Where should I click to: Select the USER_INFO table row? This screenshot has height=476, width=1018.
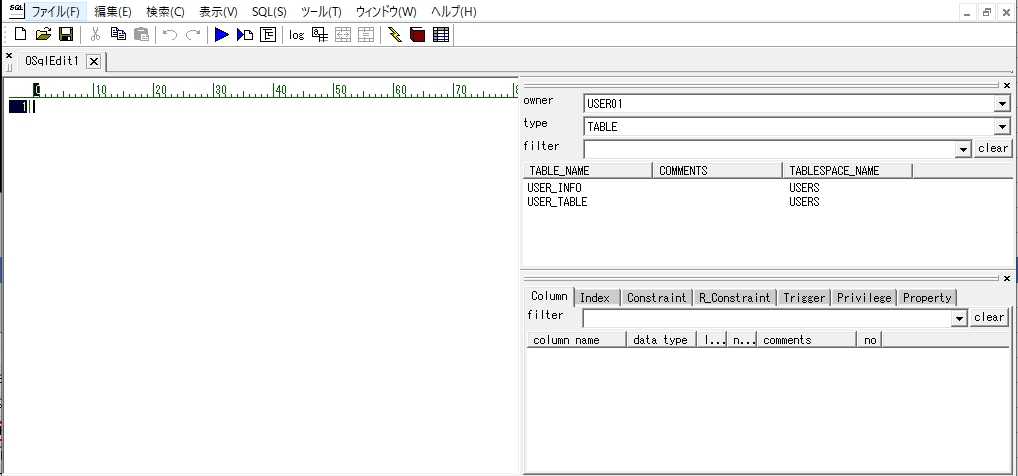click(554, 188)
